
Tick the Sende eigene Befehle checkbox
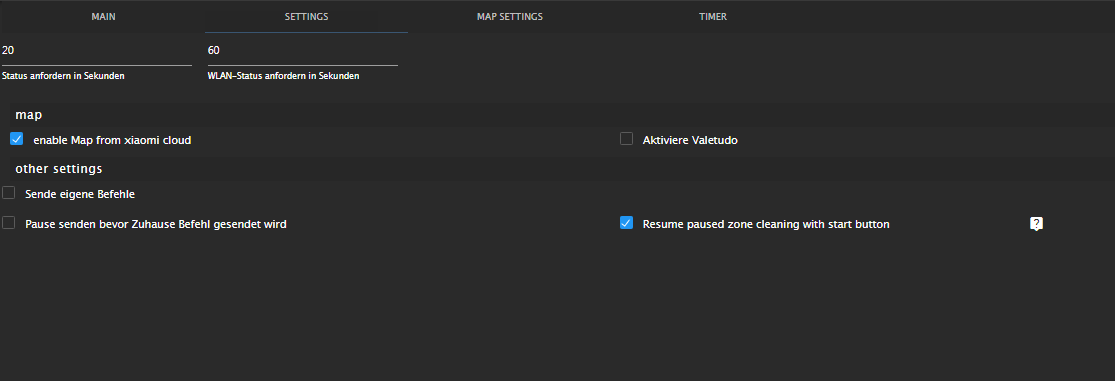pos(9,193)
